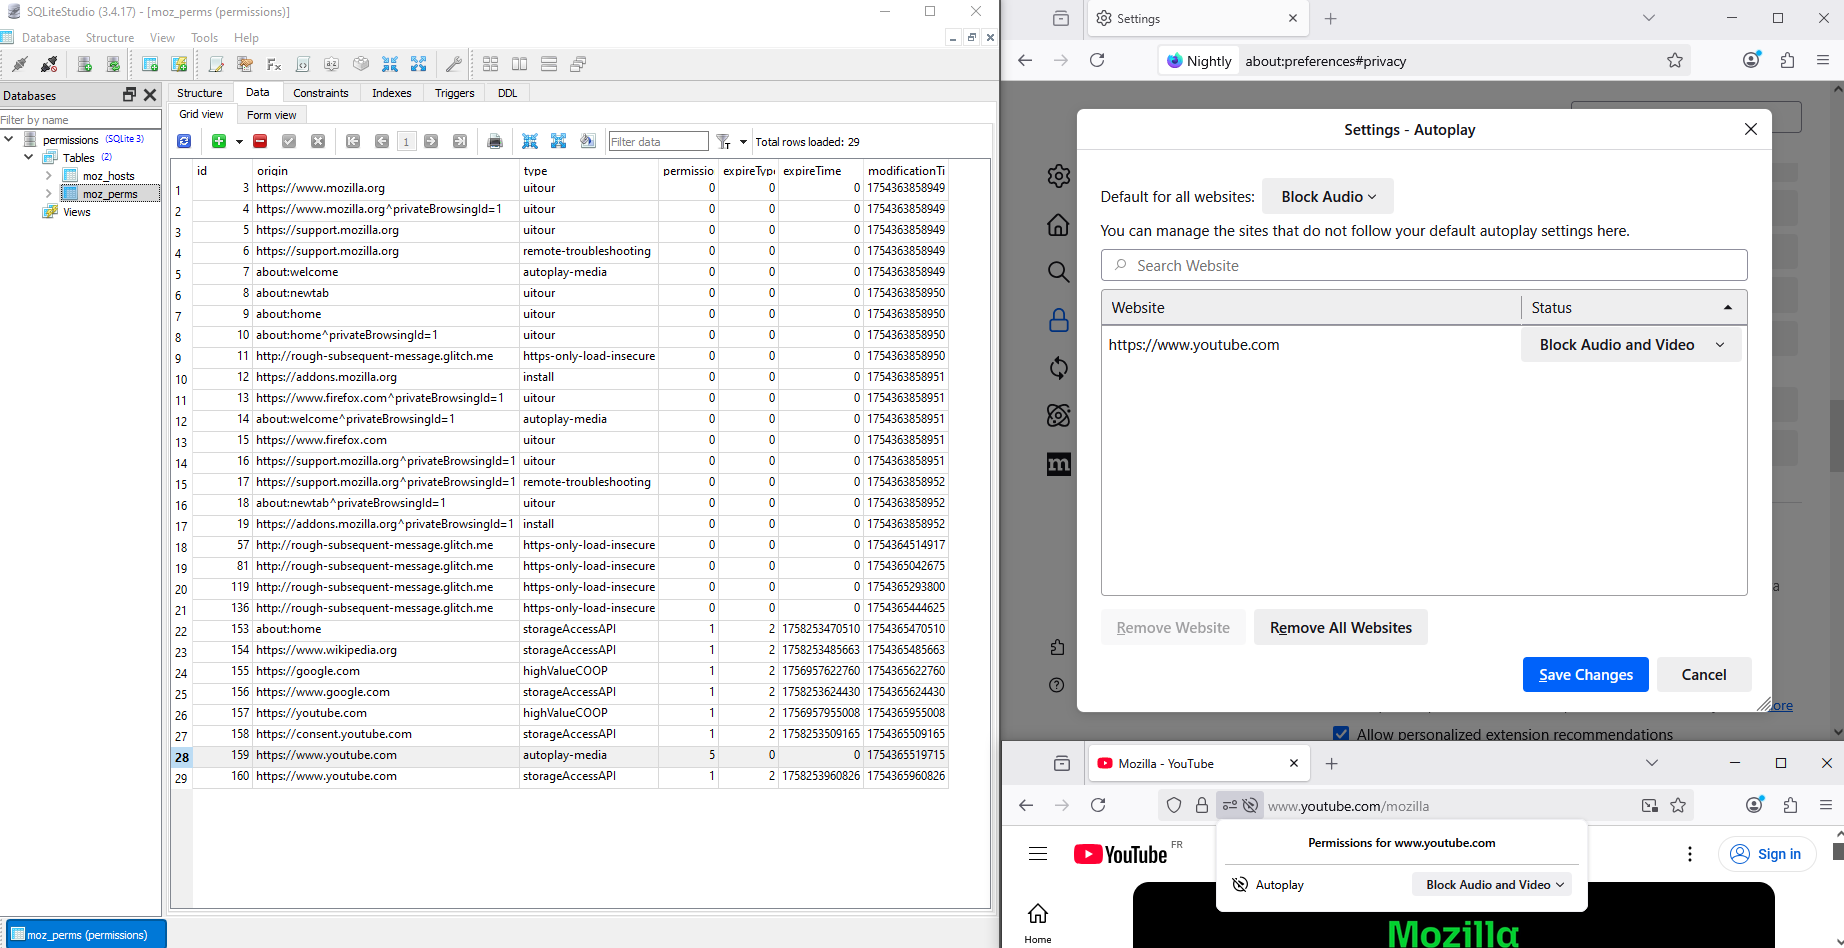The width and height of the screenshot is (1844, 948).
Task: Click the red delete row button
Action: 260,141
